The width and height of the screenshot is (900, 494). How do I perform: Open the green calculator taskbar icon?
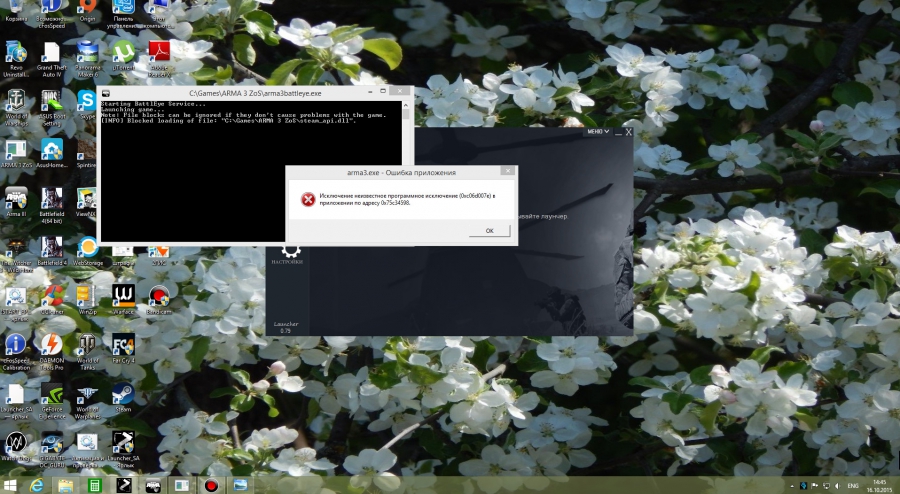(x=95, y=485)
